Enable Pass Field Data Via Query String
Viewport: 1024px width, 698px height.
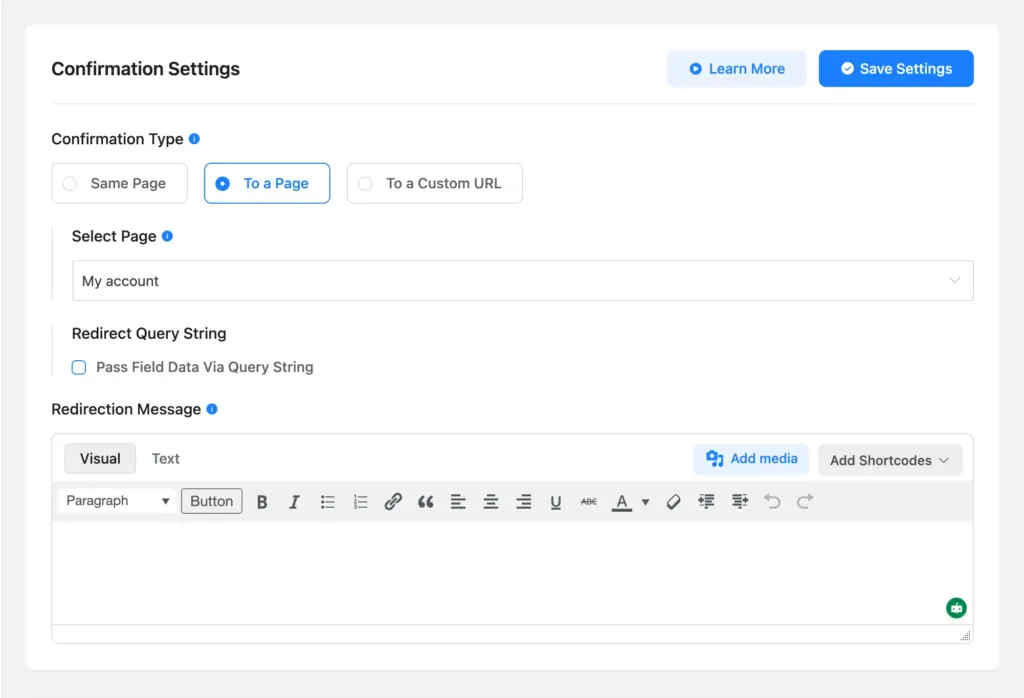(x=79, y=367)
